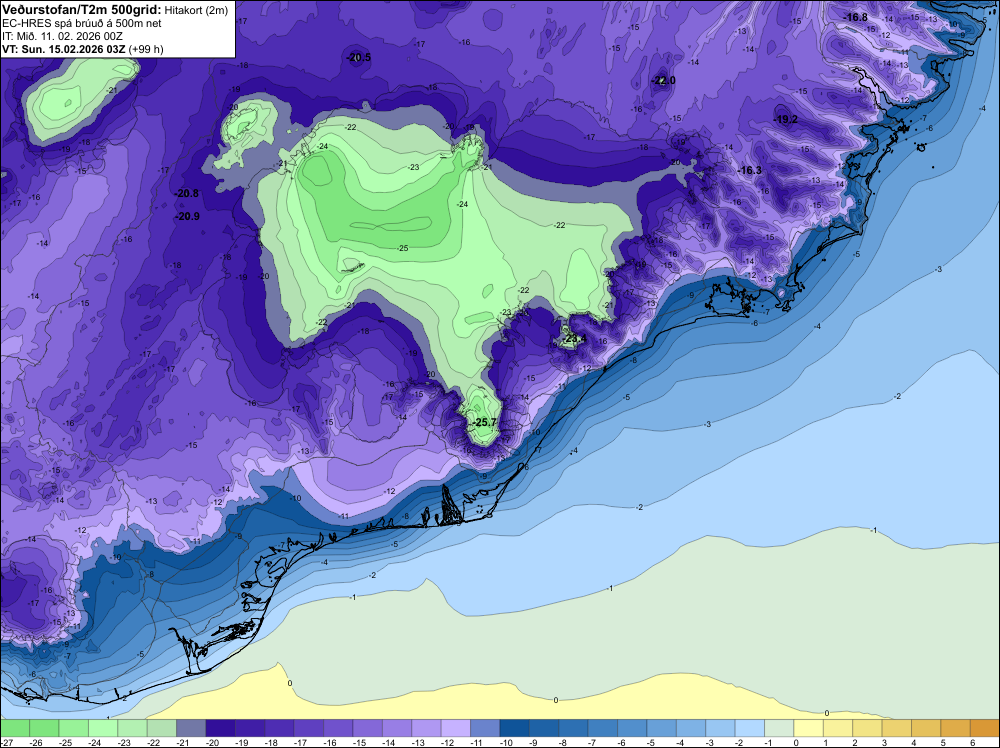Click the bold temperature value -23.4

pos(574,339)
